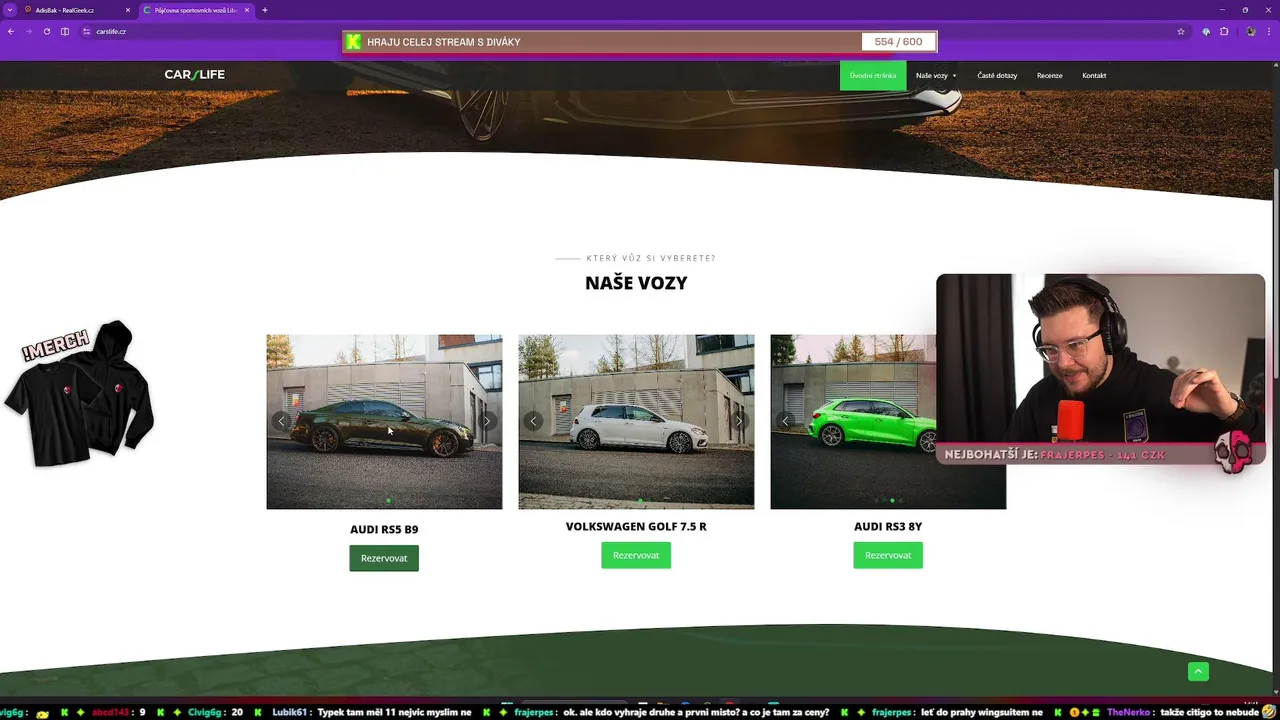Open the browser three-dot menu
This screenshot has height=720, width=1280.
click(x=1270, y=31)
